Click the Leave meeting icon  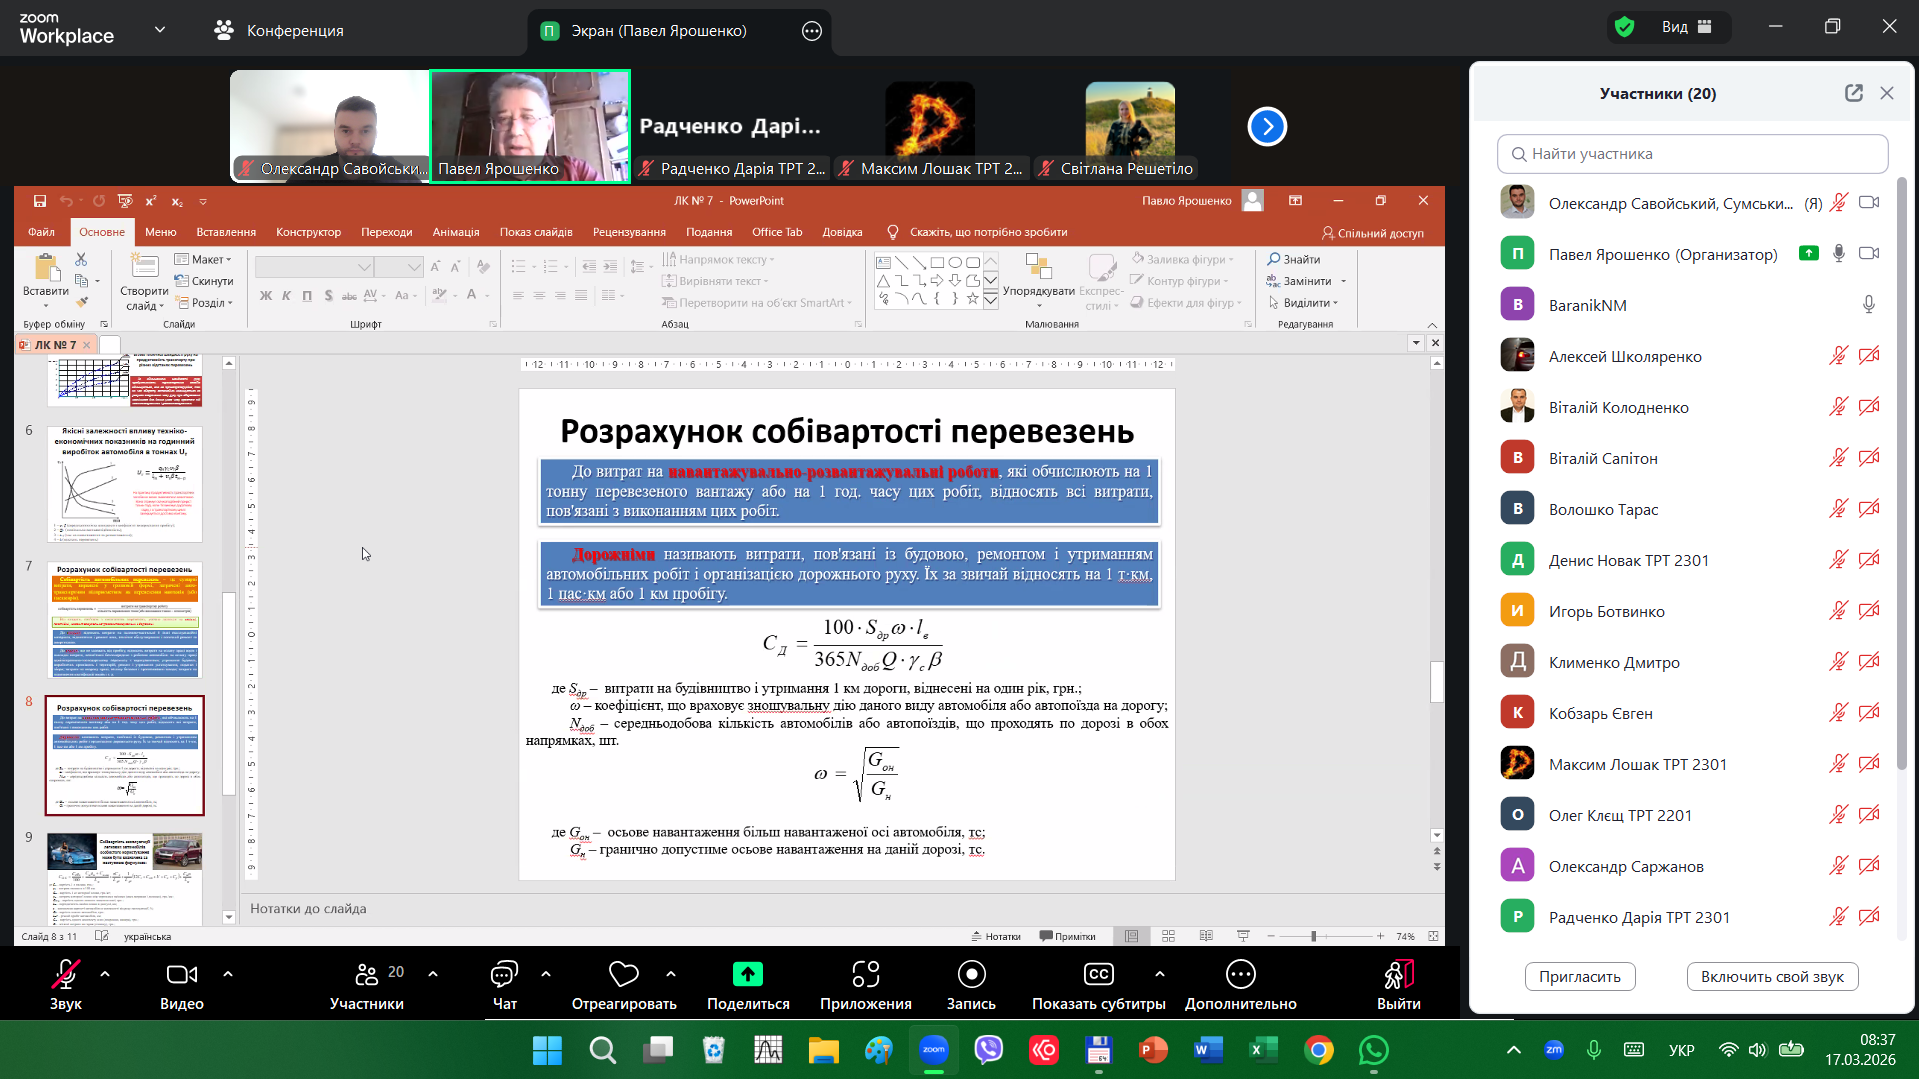pos(1397,974)
